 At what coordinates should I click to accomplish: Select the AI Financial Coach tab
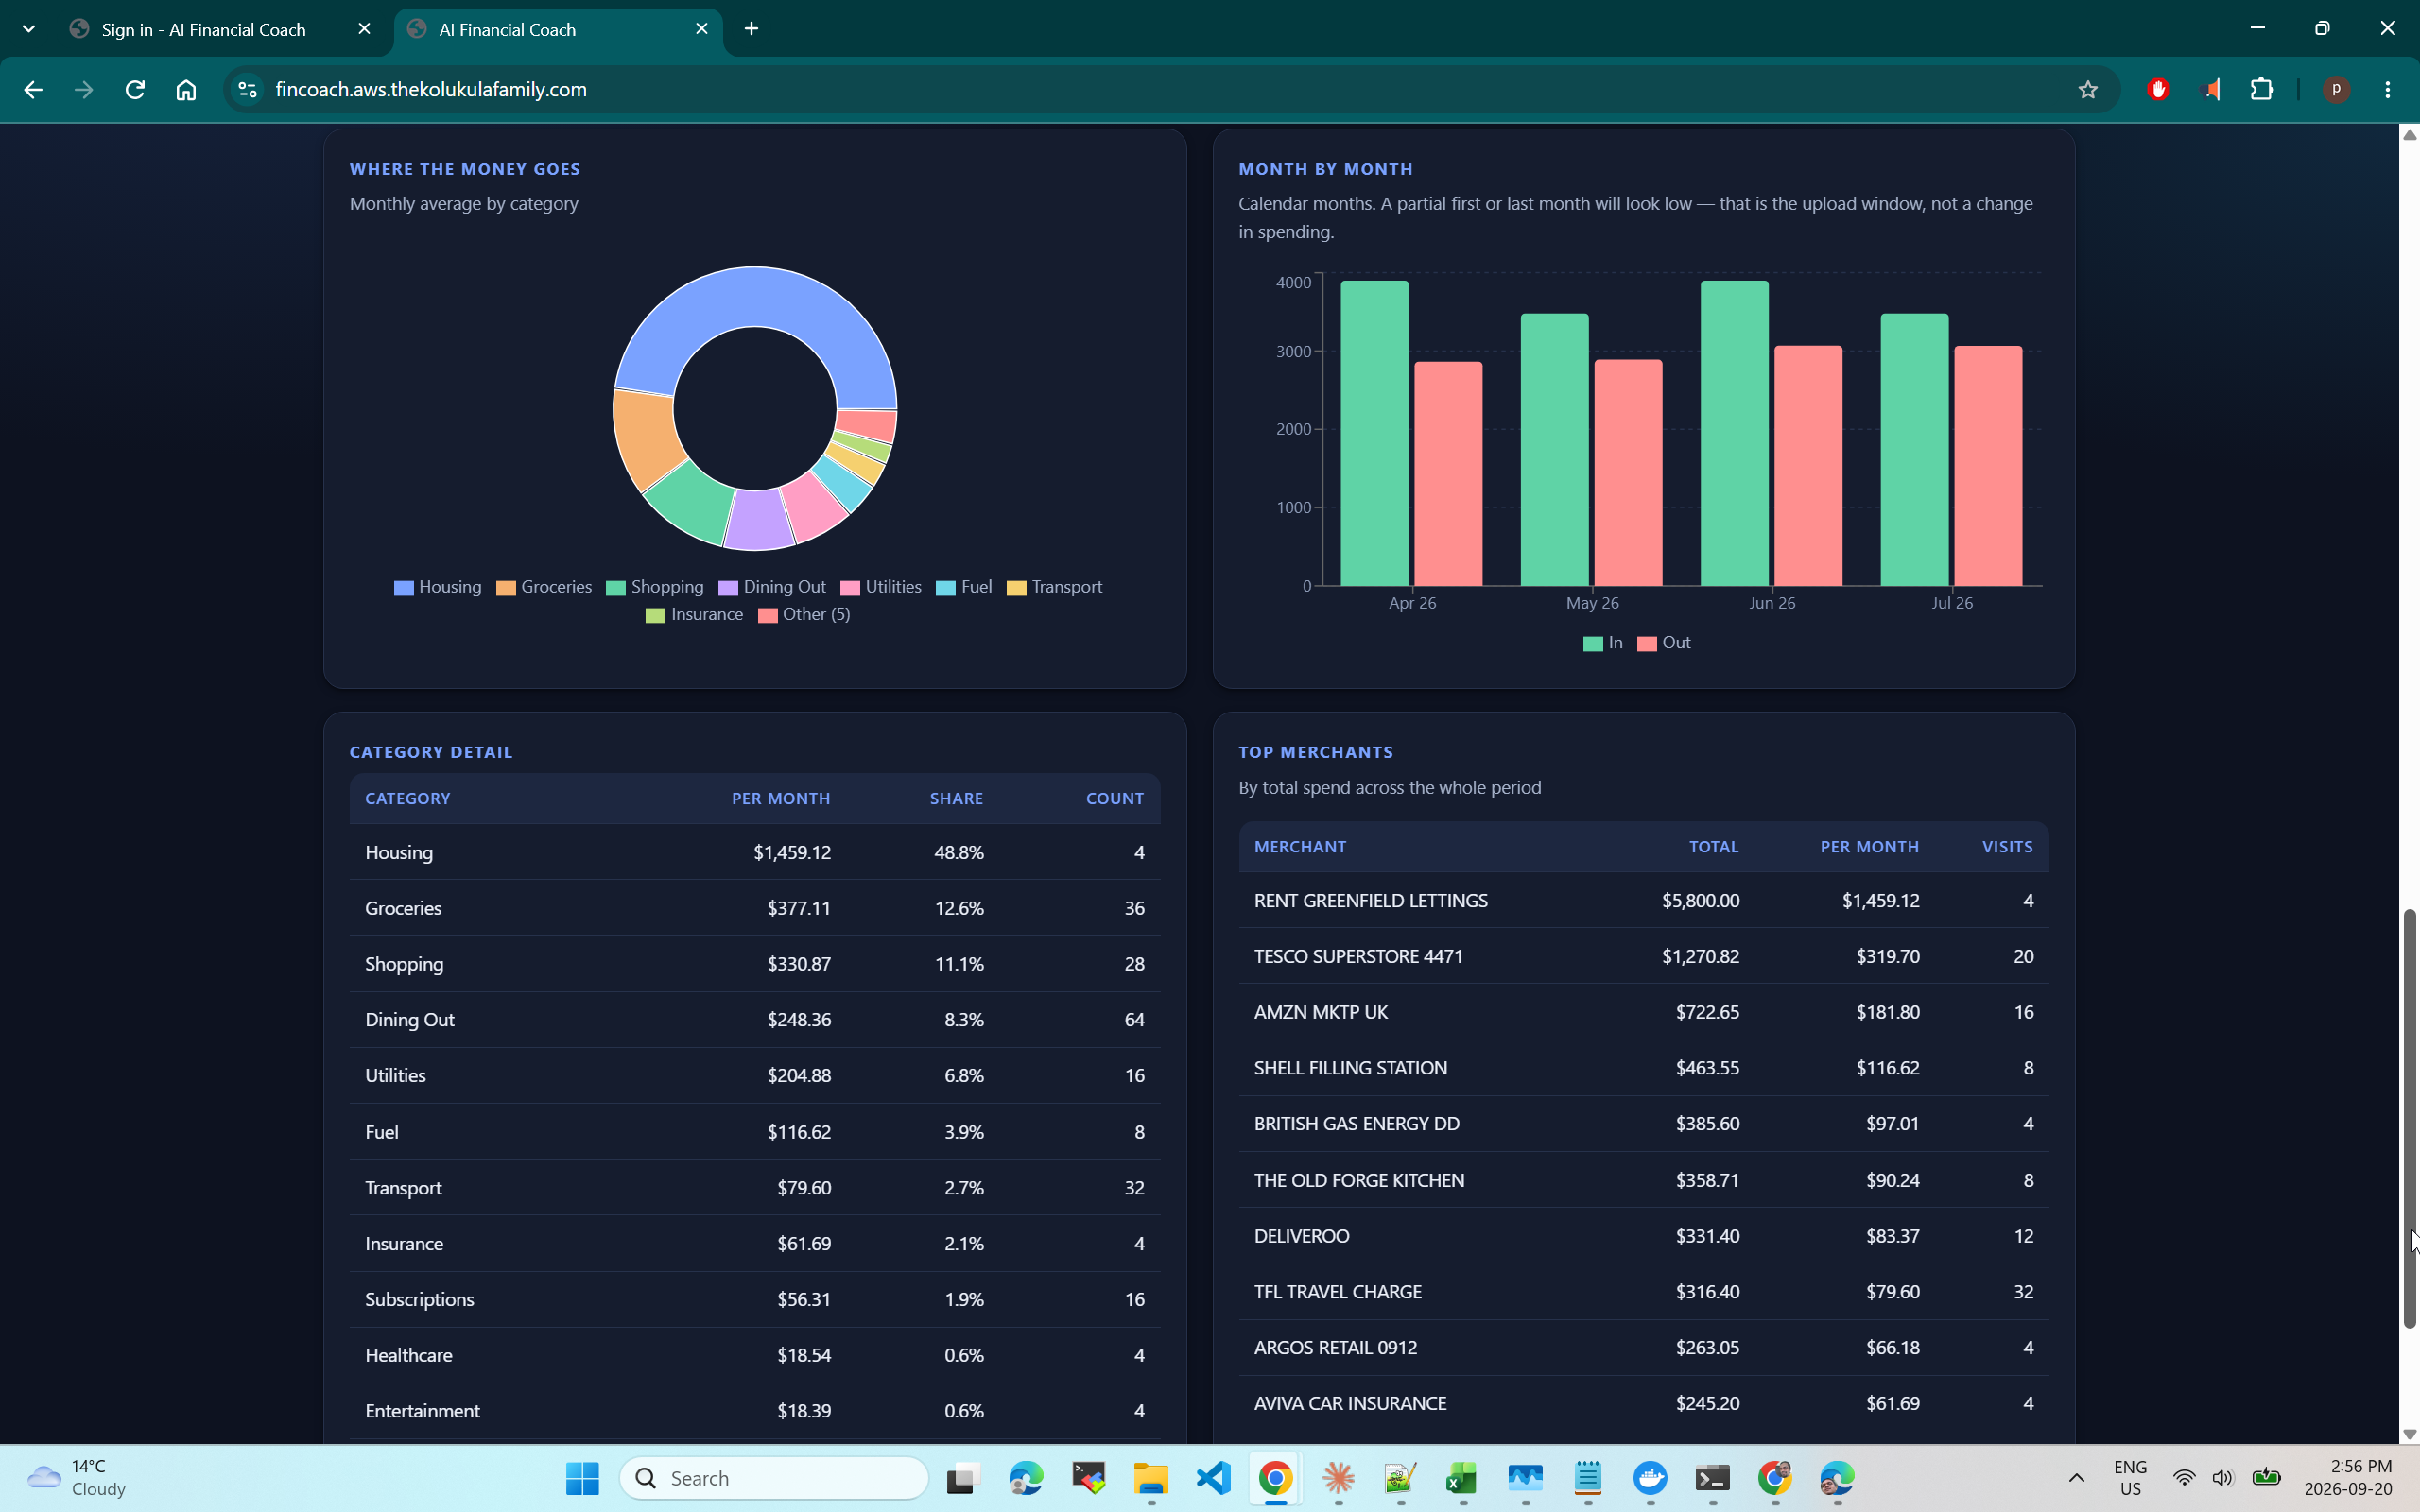point(558,30)
